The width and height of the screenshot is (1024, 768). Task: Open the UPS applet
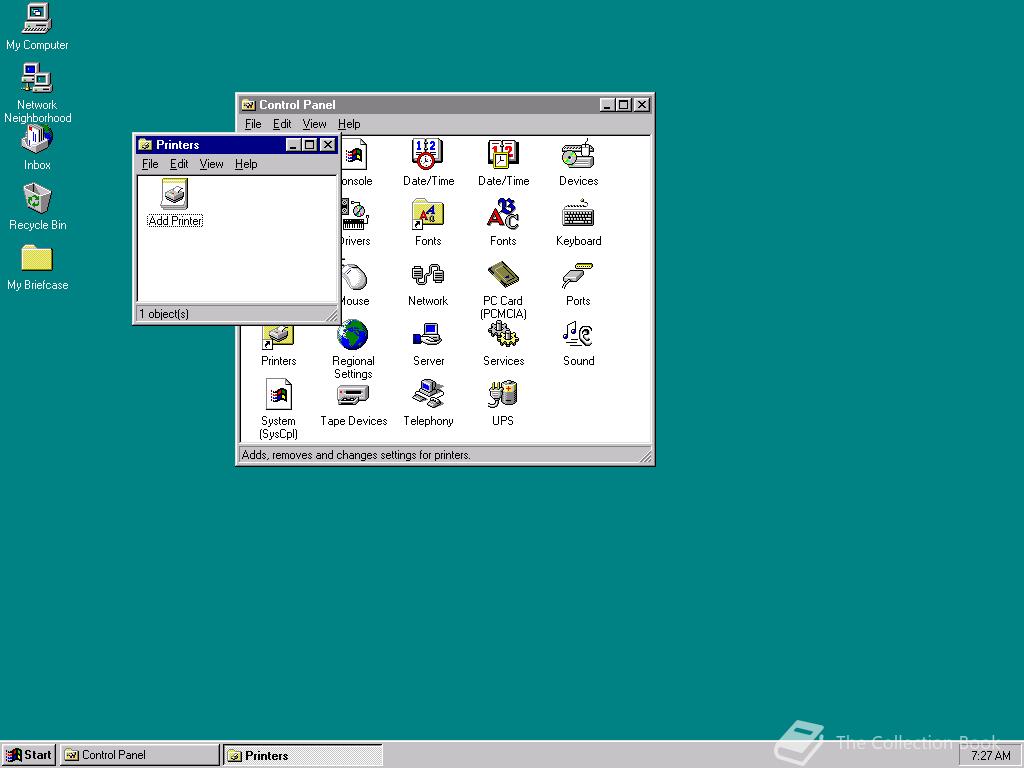click(503, 403)
